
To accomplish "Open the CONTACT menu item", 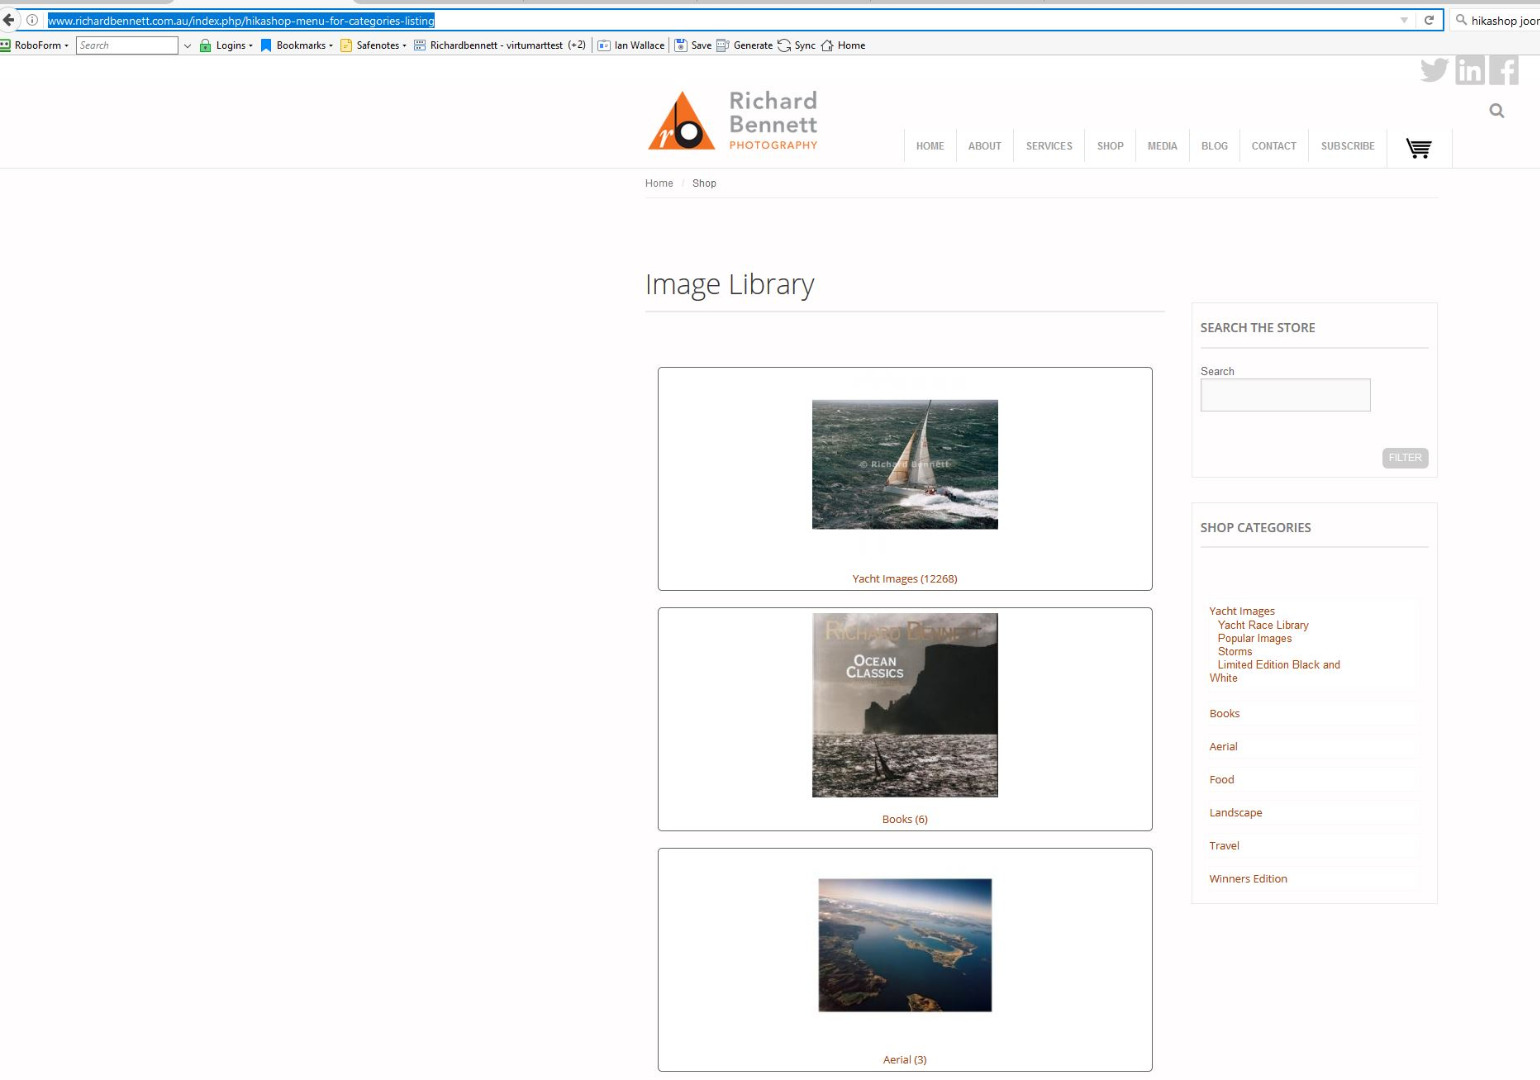I will 1274,146.
